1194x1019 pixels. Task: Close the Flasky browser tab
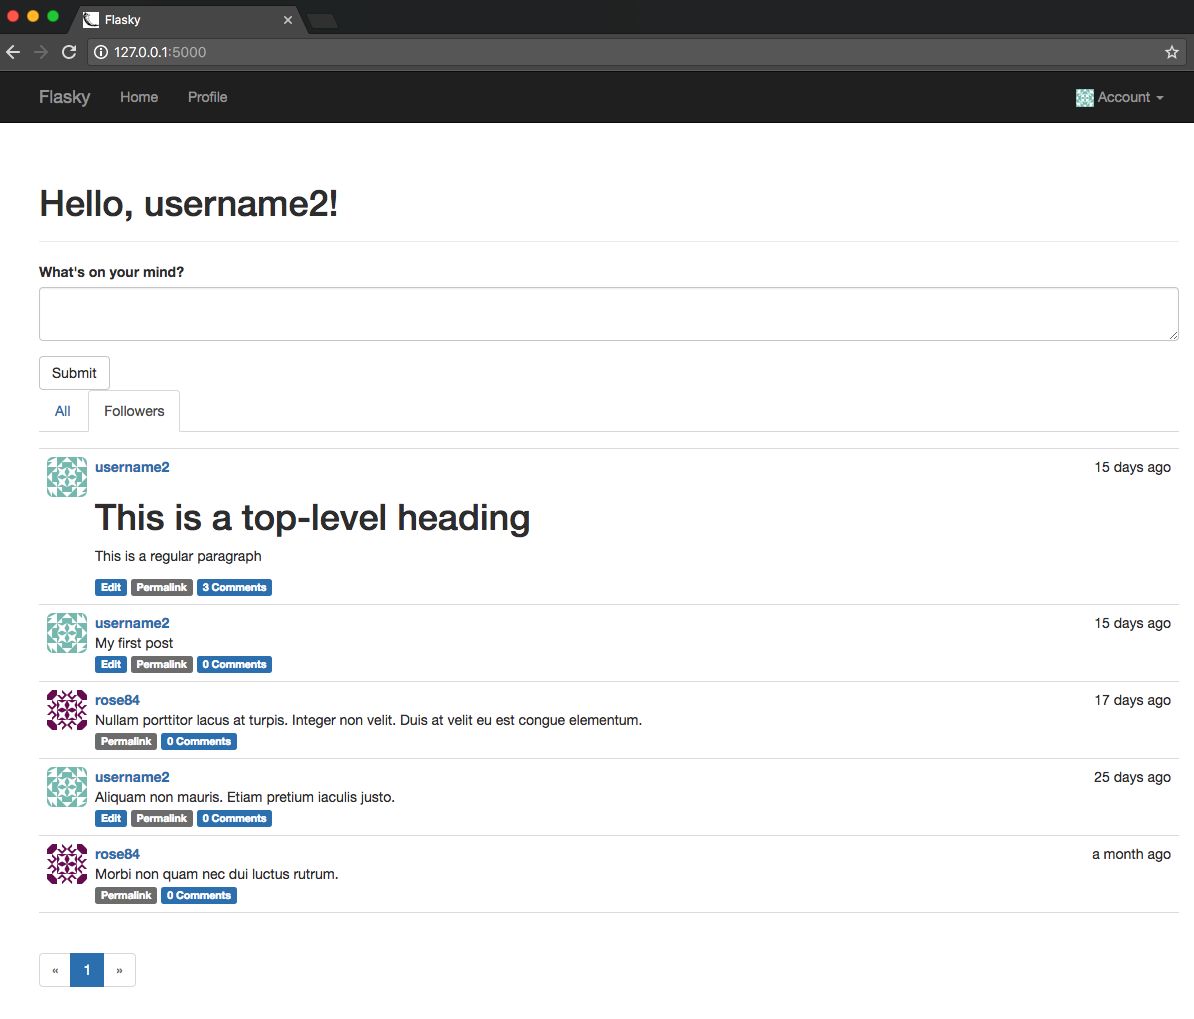coord(288,20)
